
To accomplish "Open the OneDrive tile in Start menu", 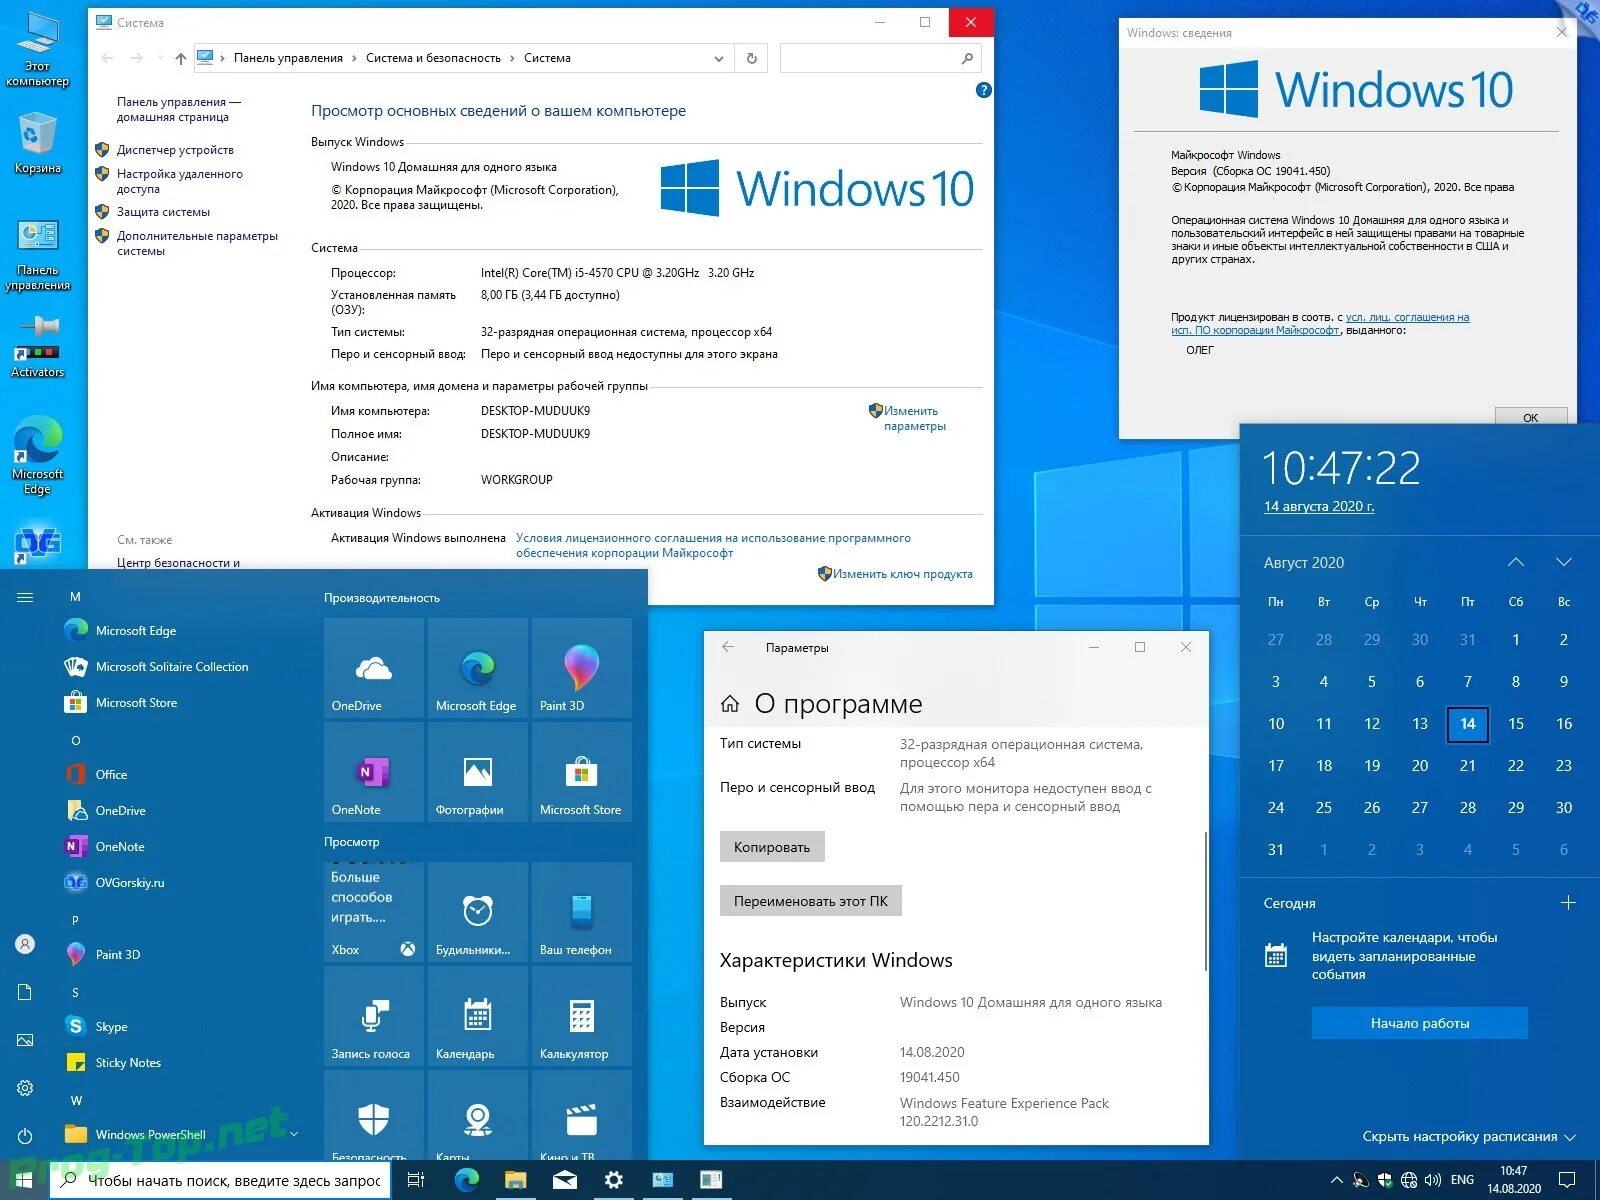I will click(x=374, y=668).
